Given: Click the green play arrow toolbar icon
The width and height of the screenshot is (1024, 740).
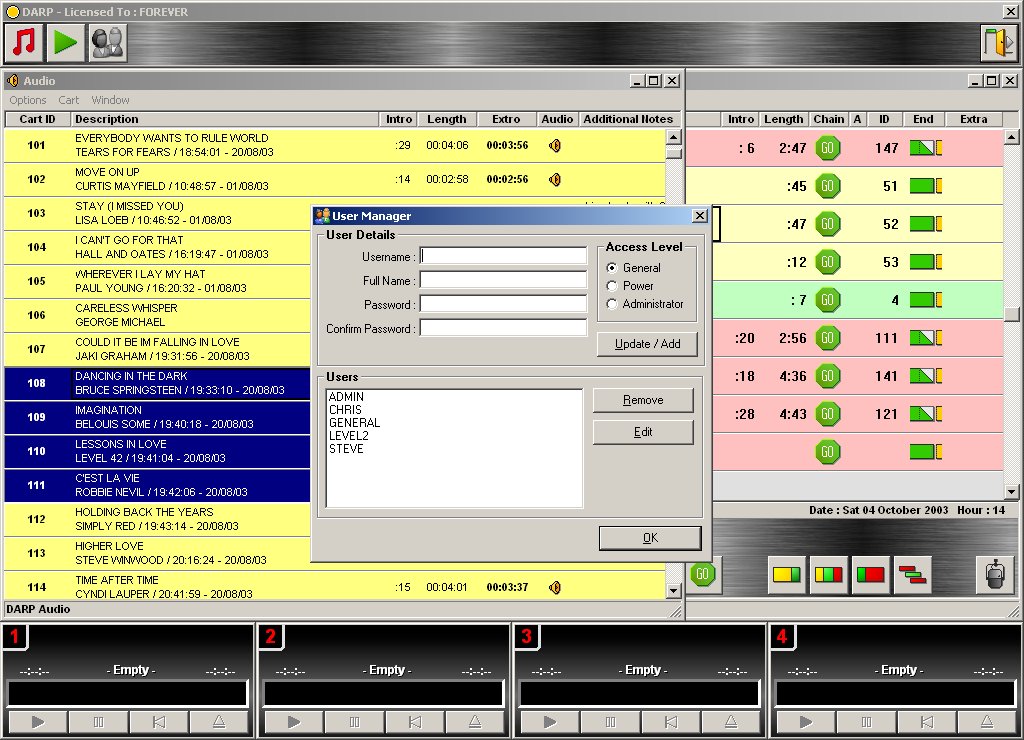Looking at the screenshot, I should 66,42.
